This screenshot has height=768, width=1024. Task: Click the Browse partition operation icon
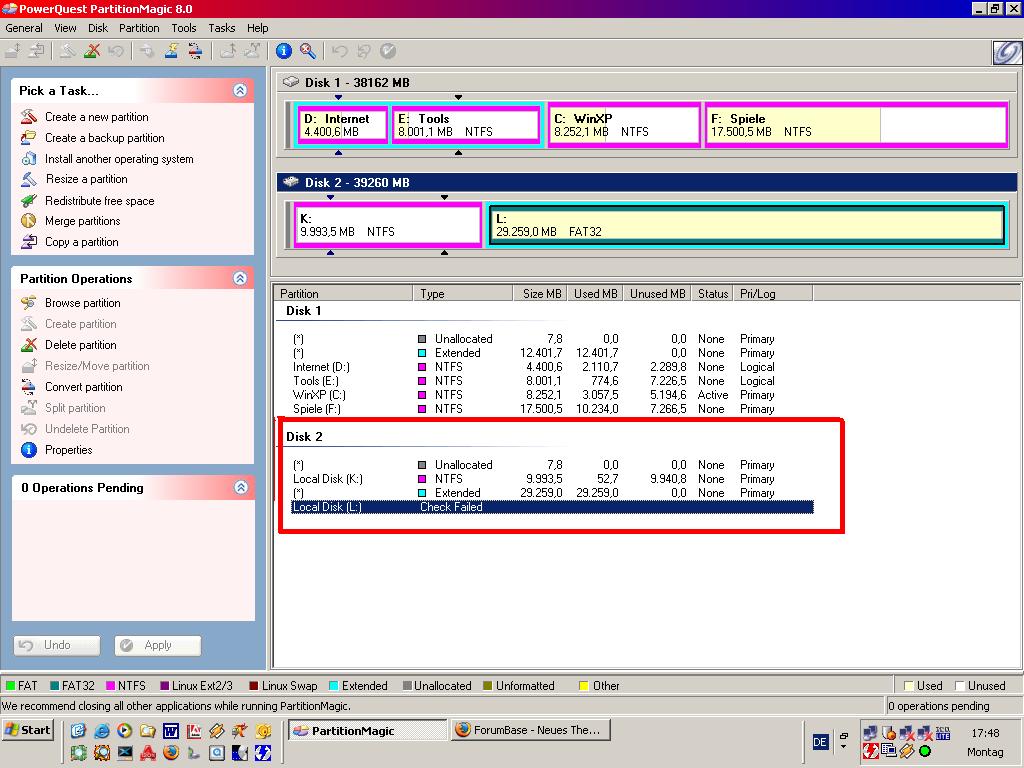(29, 303)
